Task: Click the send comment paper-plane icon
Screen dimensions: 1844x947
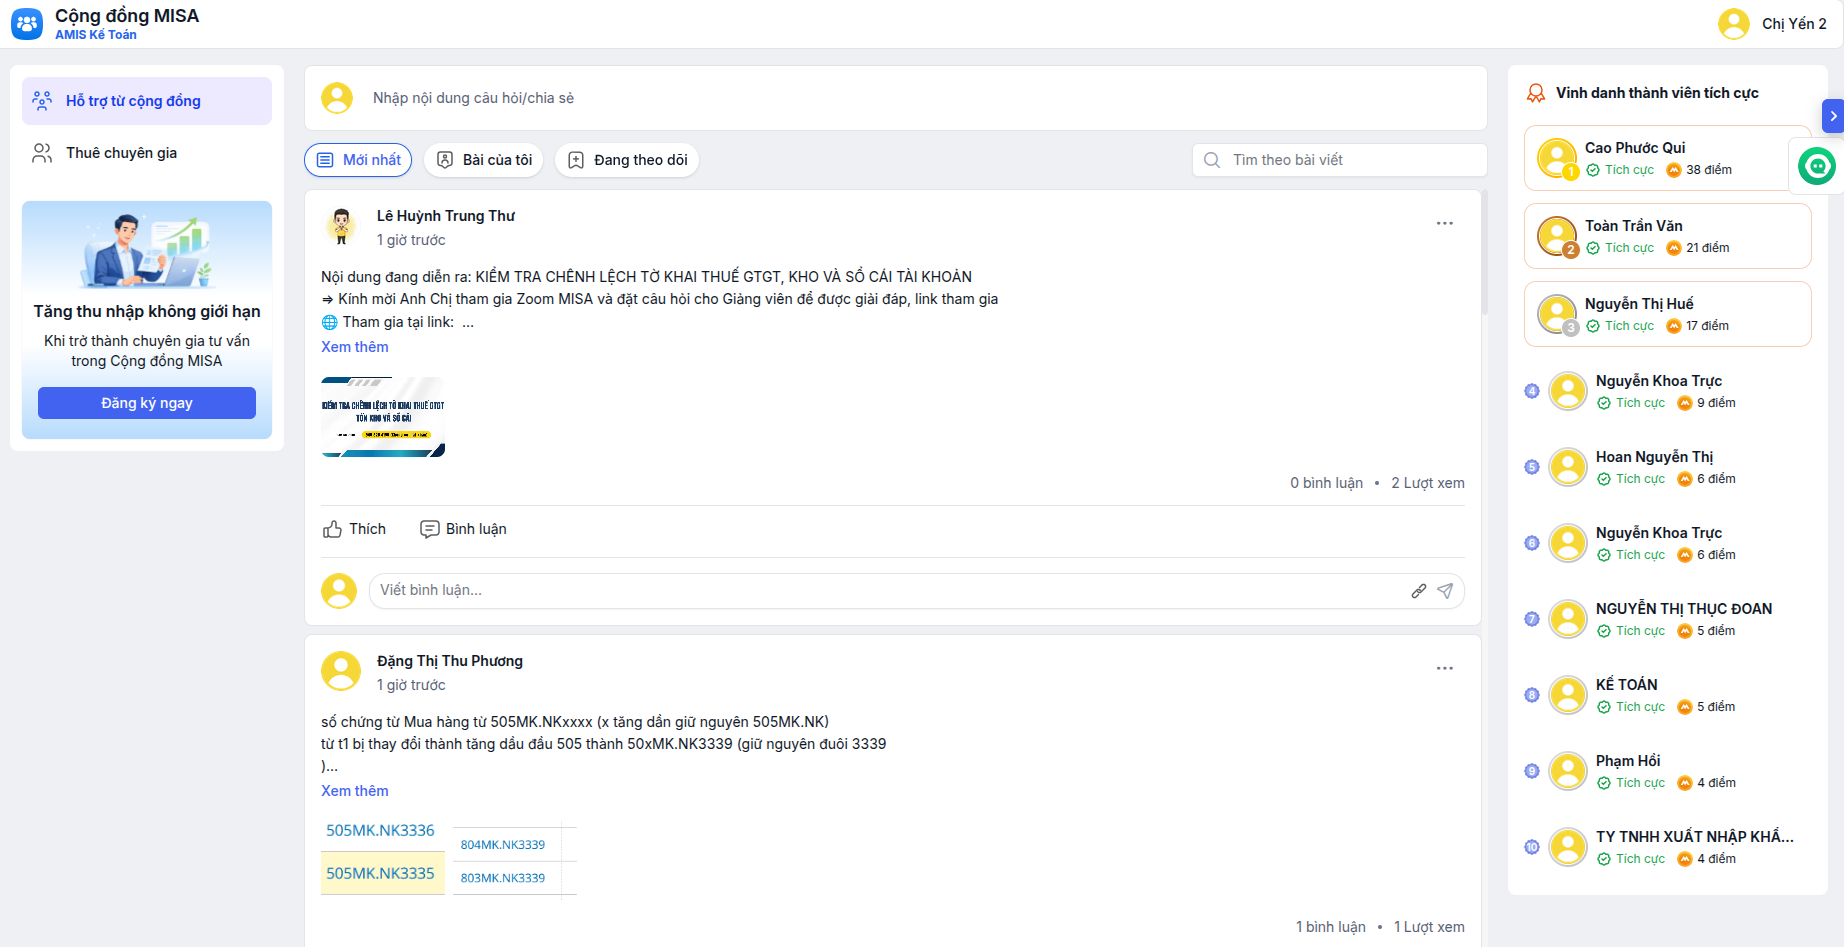Action: click(x=1445, y=591)
